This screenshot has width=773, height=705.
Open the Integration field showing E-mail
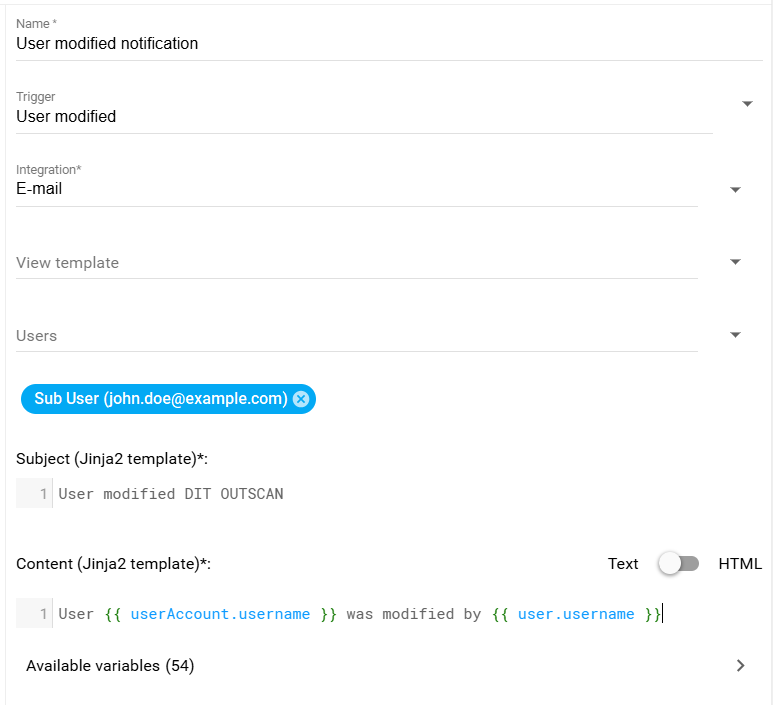[x=355, y=189]
